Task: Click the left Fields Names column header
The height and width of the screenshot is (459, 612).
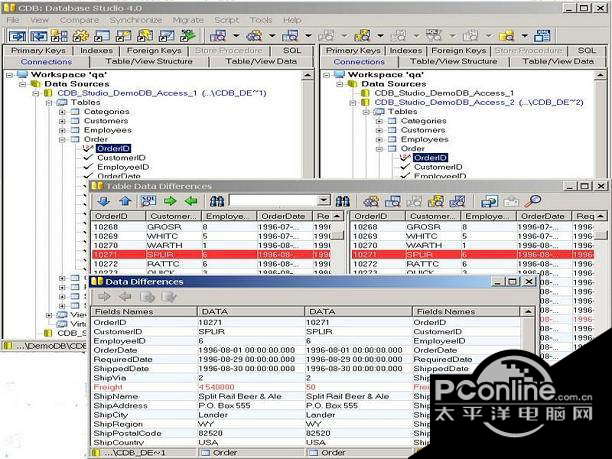Action: (144, 311)
